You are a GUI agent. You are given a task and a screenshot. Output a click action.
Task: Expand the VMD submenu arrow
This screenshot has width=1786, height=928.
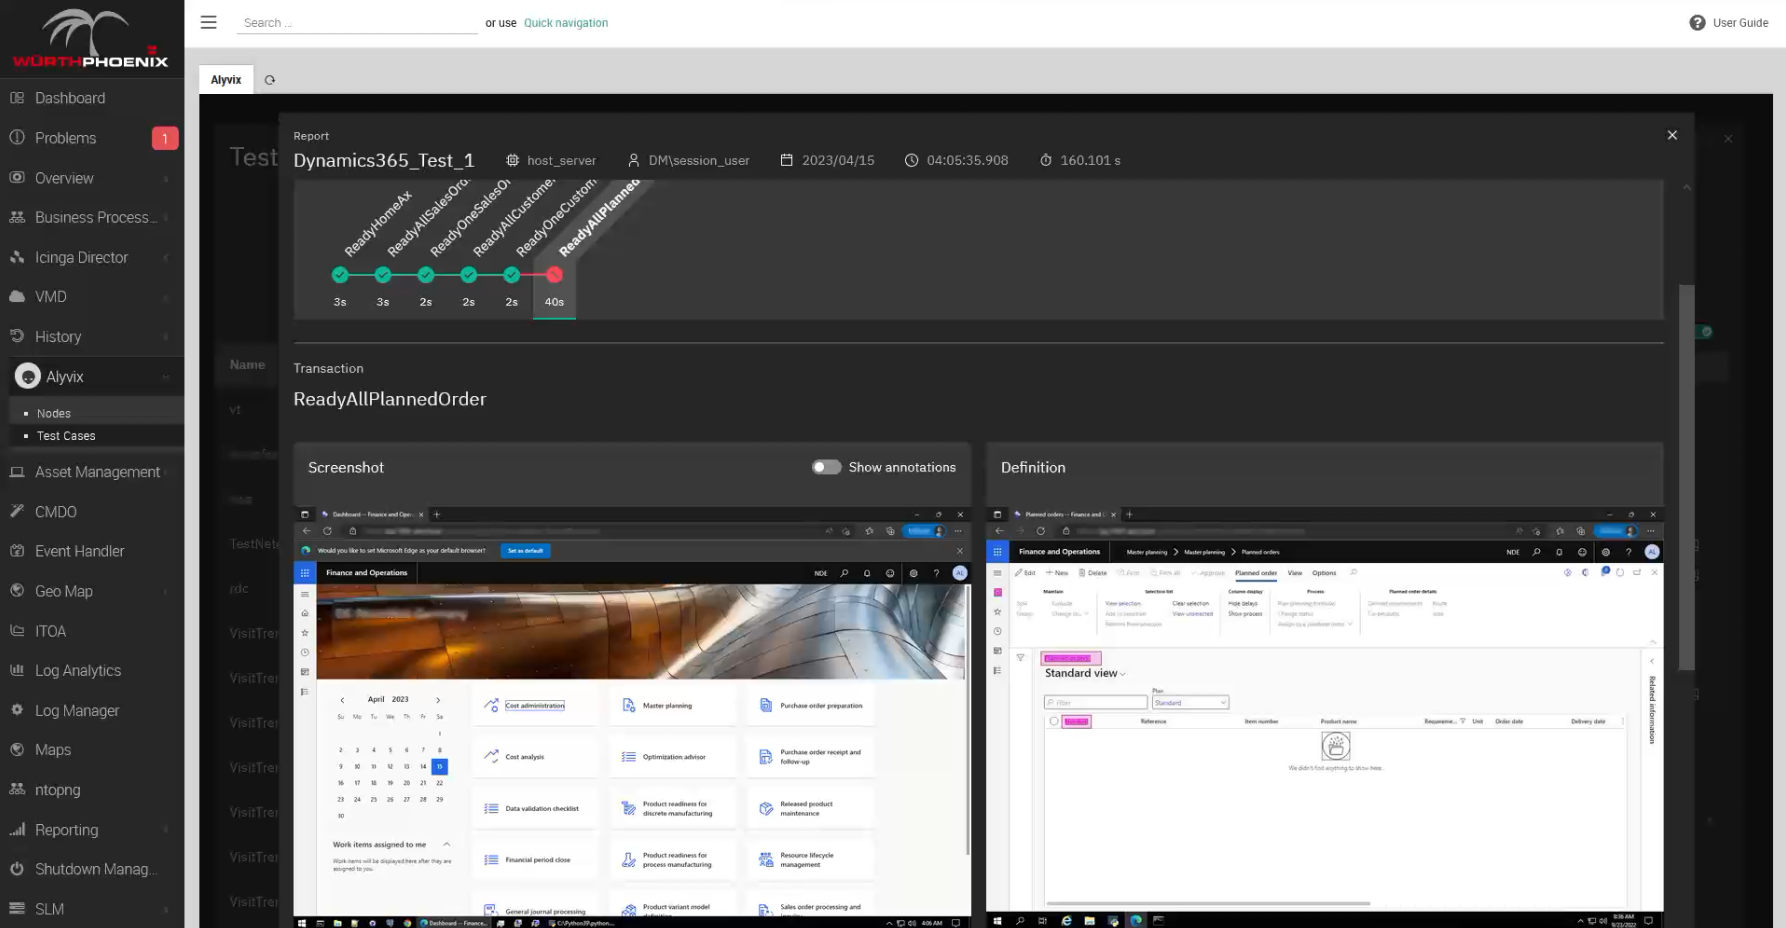[x=166, y=298]
